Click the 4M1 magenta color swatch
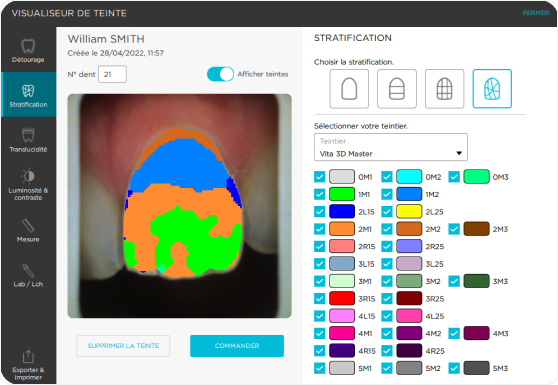Image resolution: width=558 pixels, height=385 pixels. click(342, 333)
